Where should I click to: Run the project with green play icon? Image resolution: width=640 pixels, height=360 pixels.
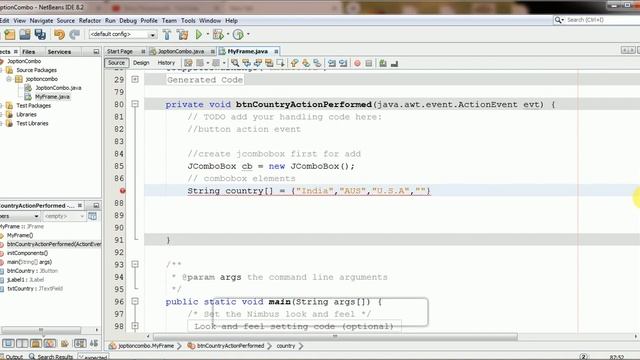[199, 35]
